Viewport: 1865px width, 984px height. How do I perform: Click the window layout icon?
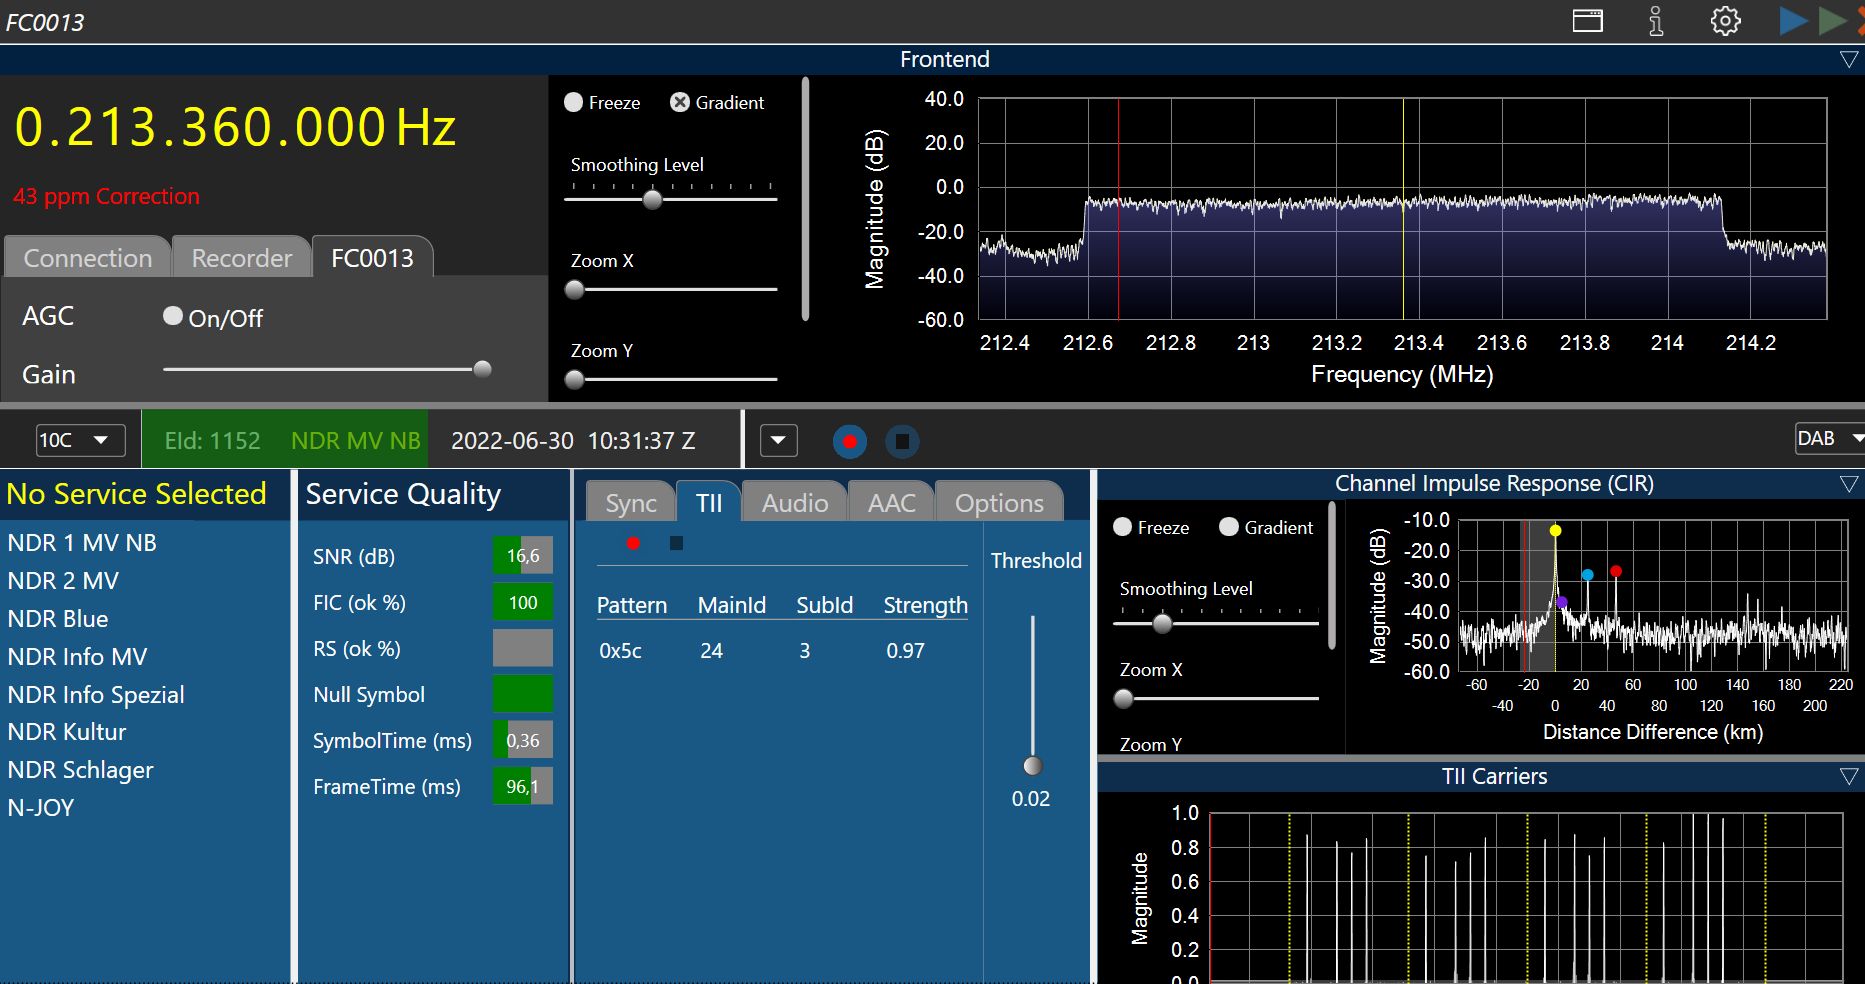tap(1588, 21)
